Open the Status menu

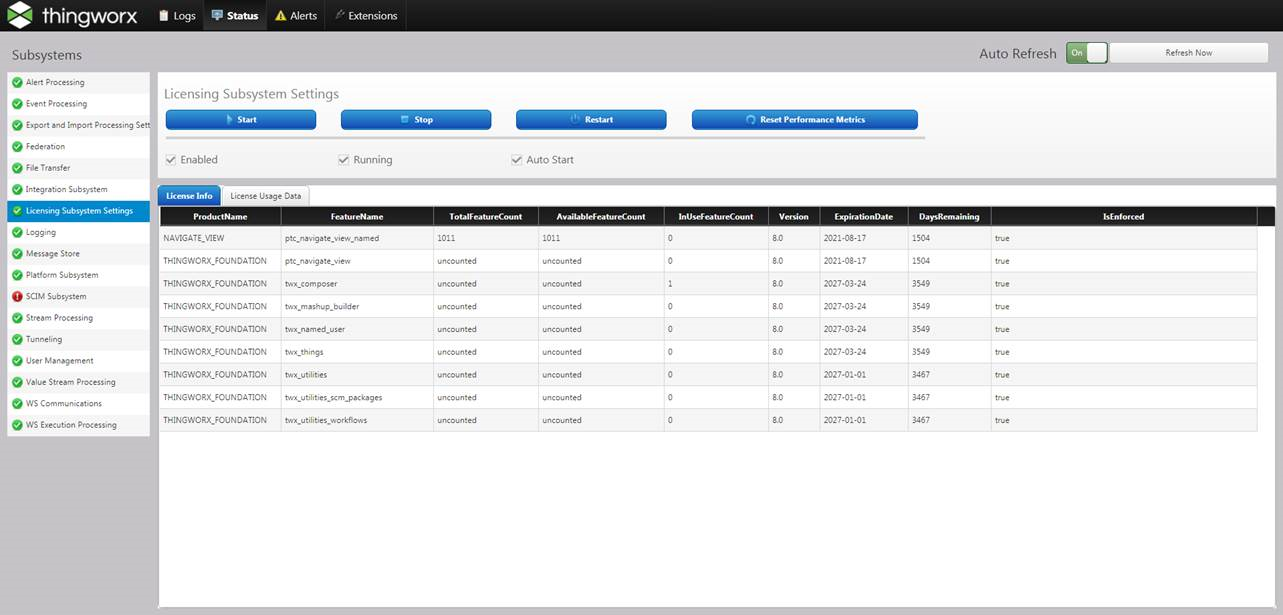point(235,16)
